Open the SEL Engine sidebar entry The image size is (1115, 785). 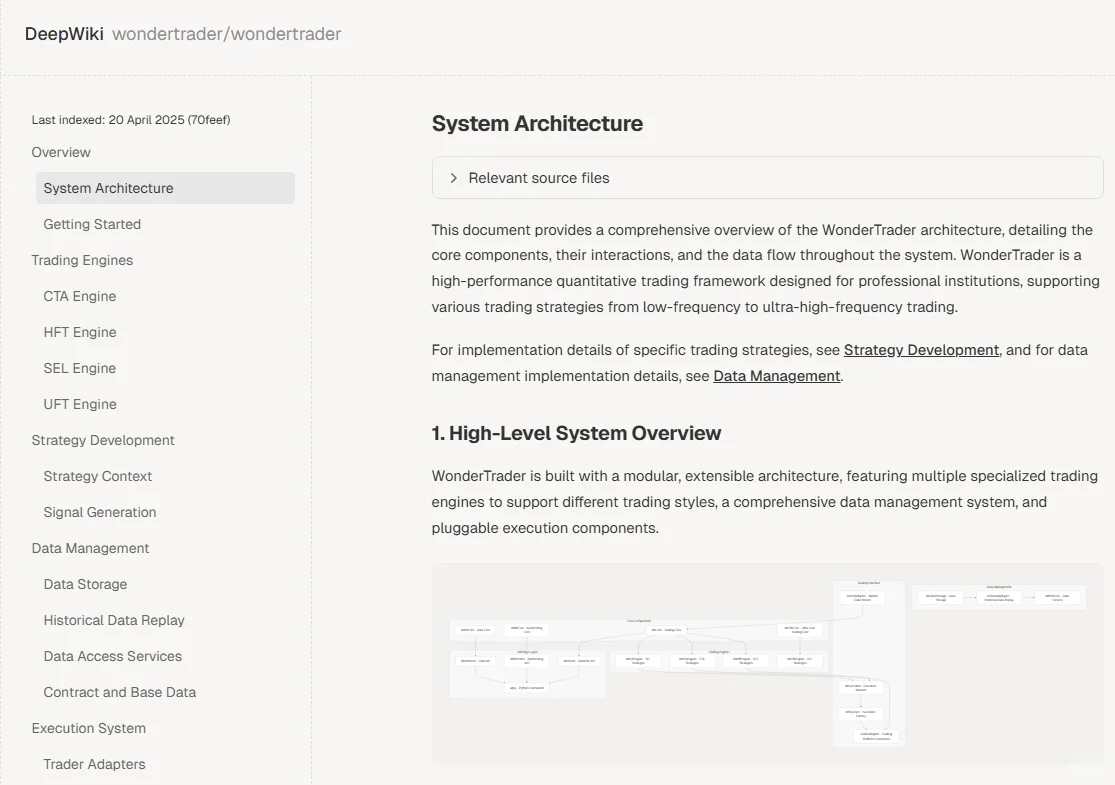coord(80,368)
